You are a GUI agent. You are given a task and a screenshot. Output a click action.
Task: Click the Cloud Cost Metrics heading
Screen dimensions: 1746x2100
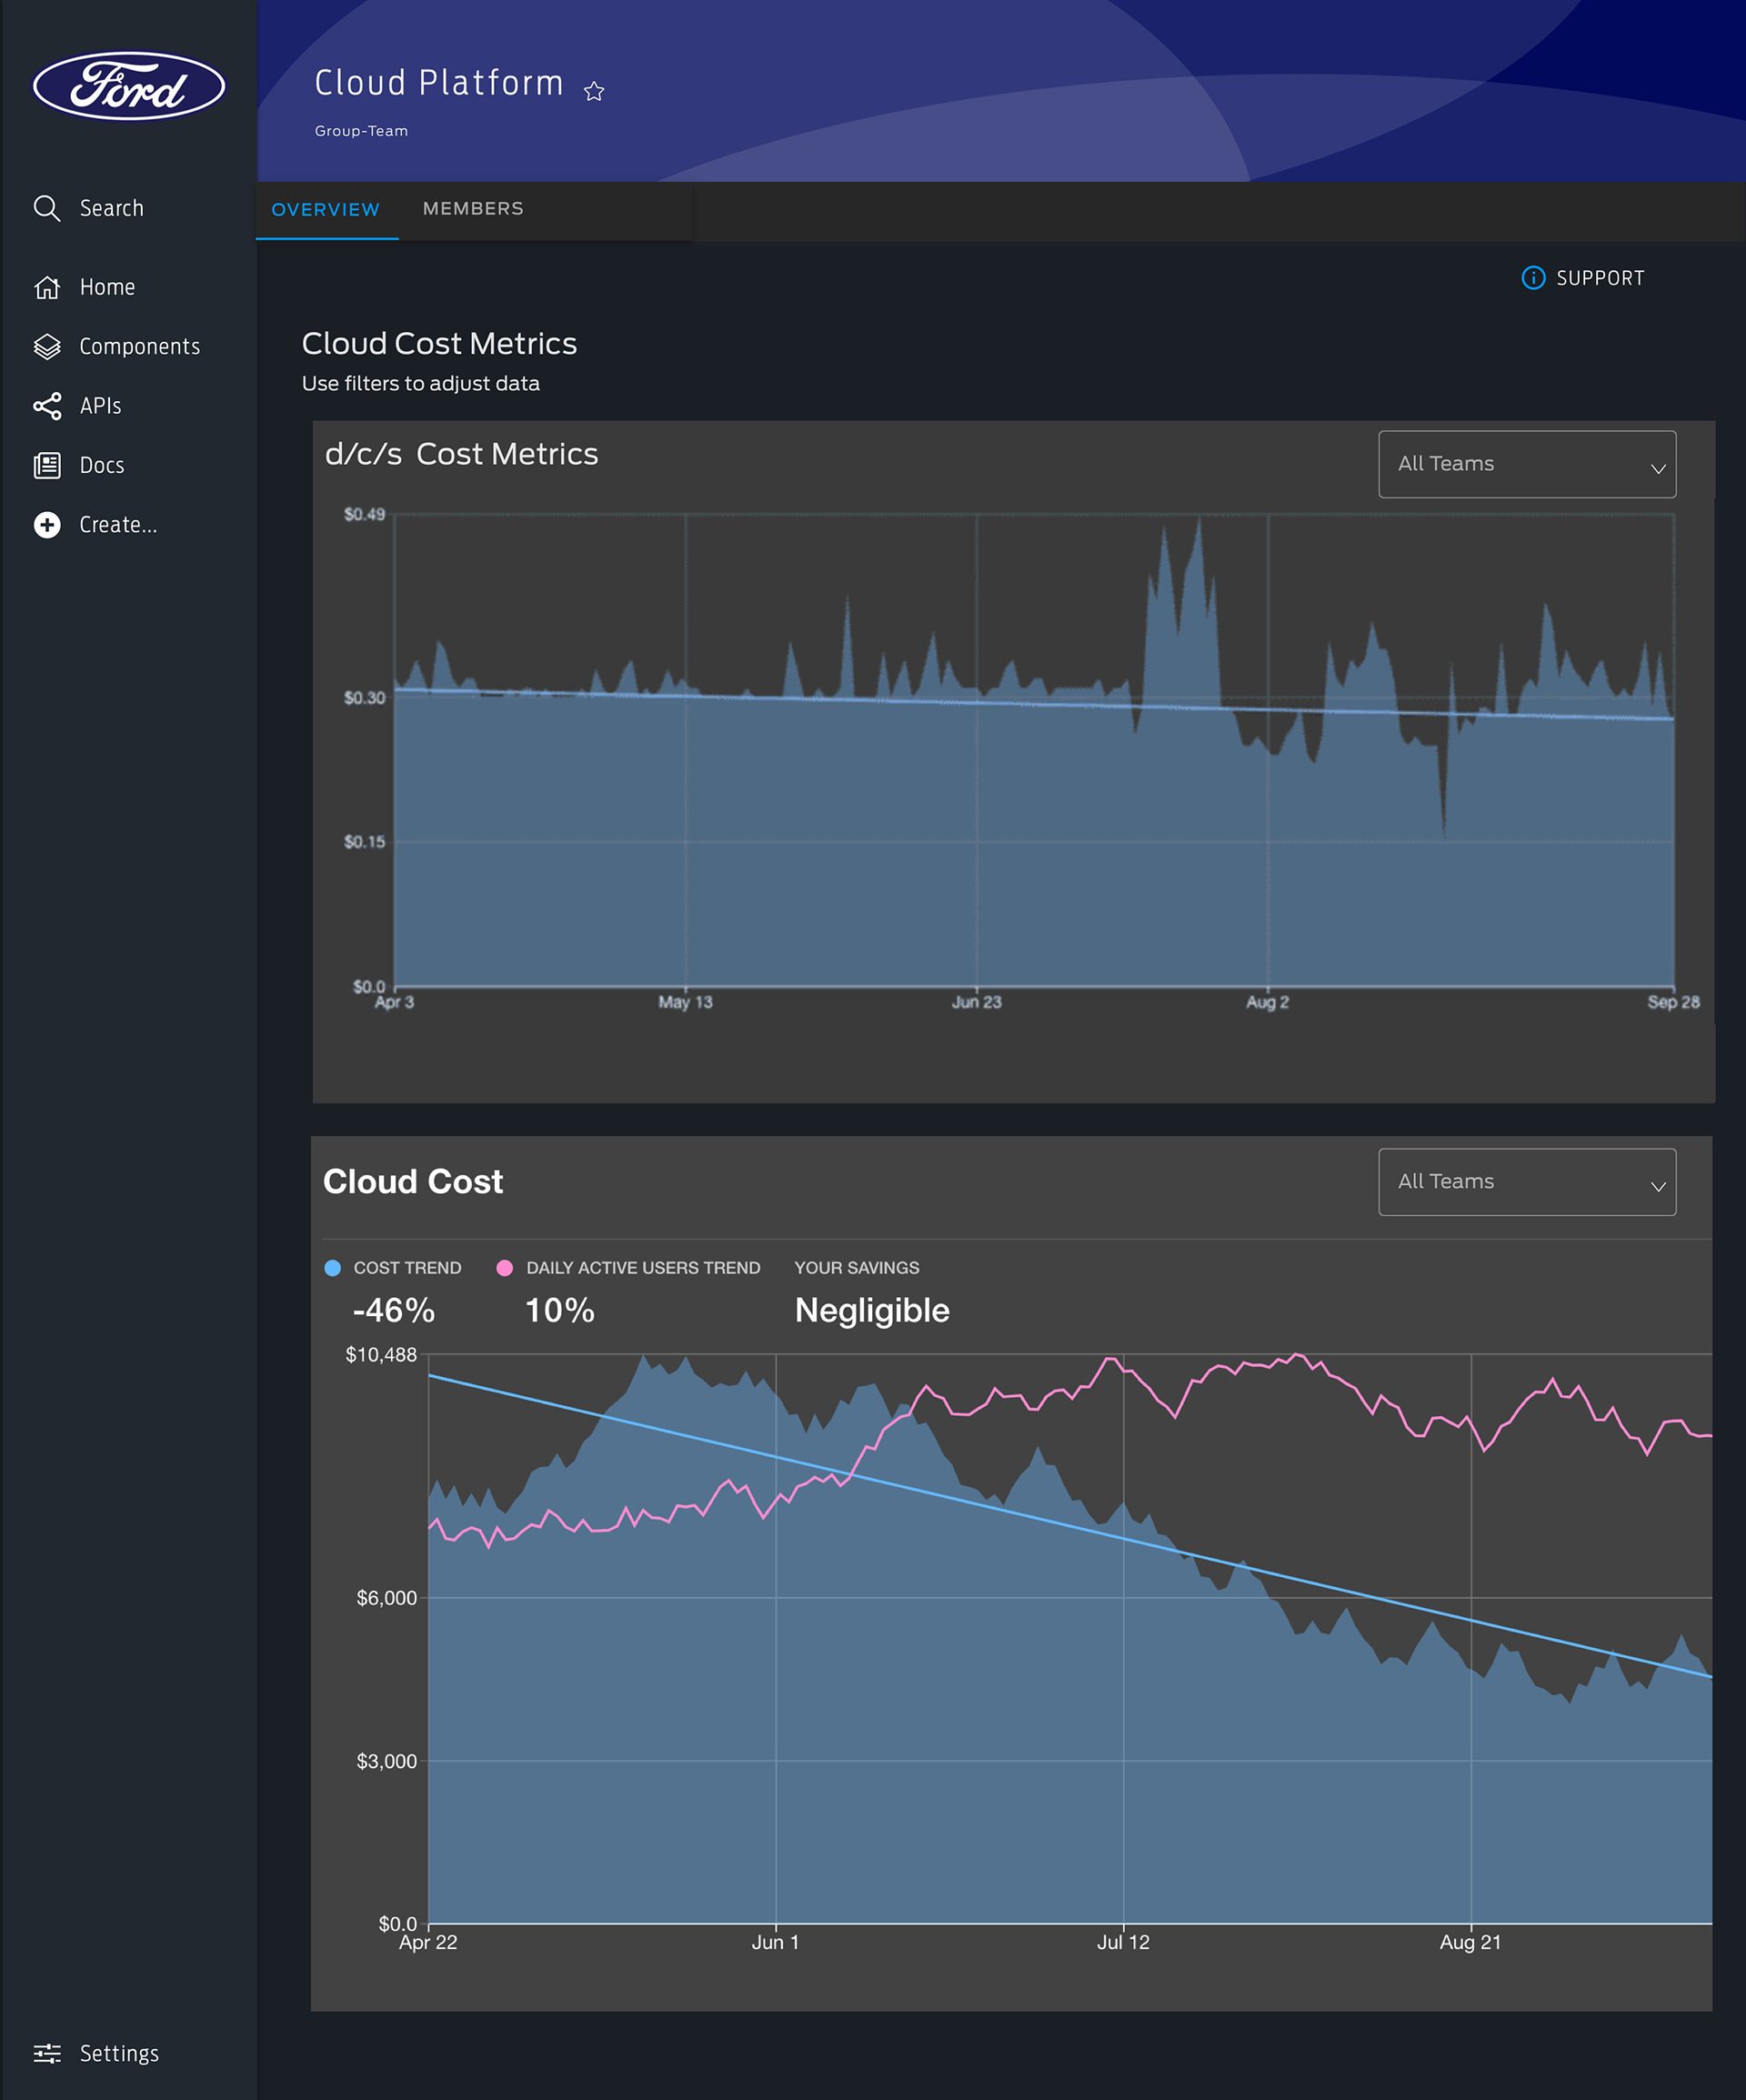(x=439, y=343)
